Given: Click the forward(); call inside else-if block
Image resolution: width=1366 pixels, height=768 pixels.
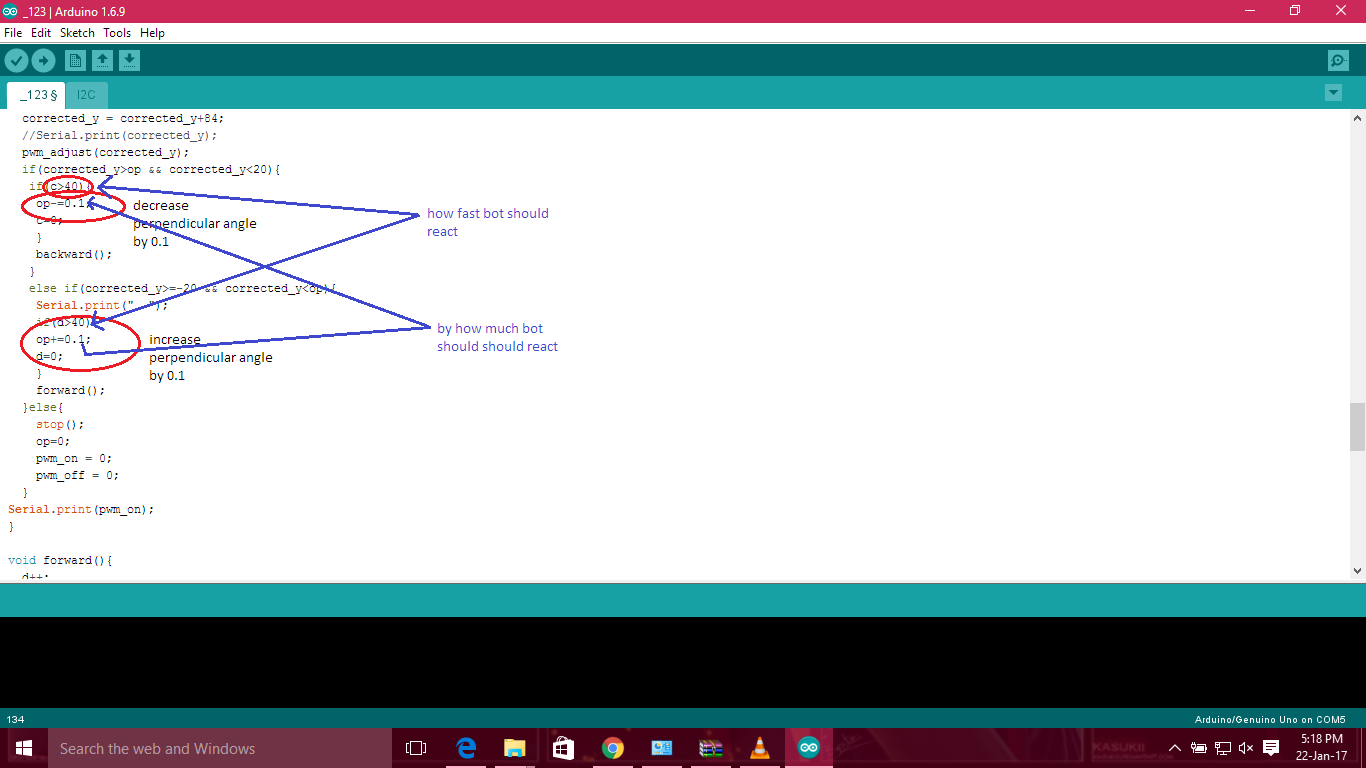Looking at the screenshot, I should pyautogui.click(x=70, y=390).
